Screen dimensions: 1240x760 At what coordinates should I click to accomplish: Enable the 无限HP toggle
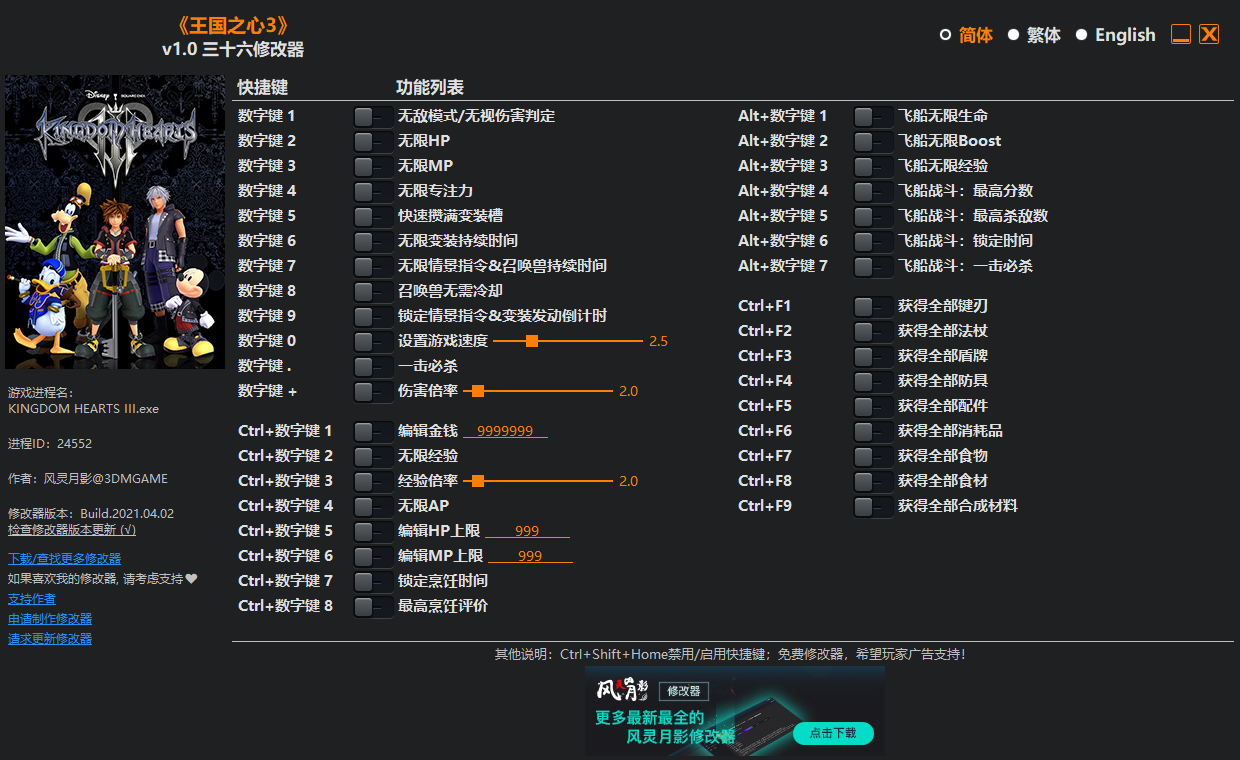(x=373, y=141)
